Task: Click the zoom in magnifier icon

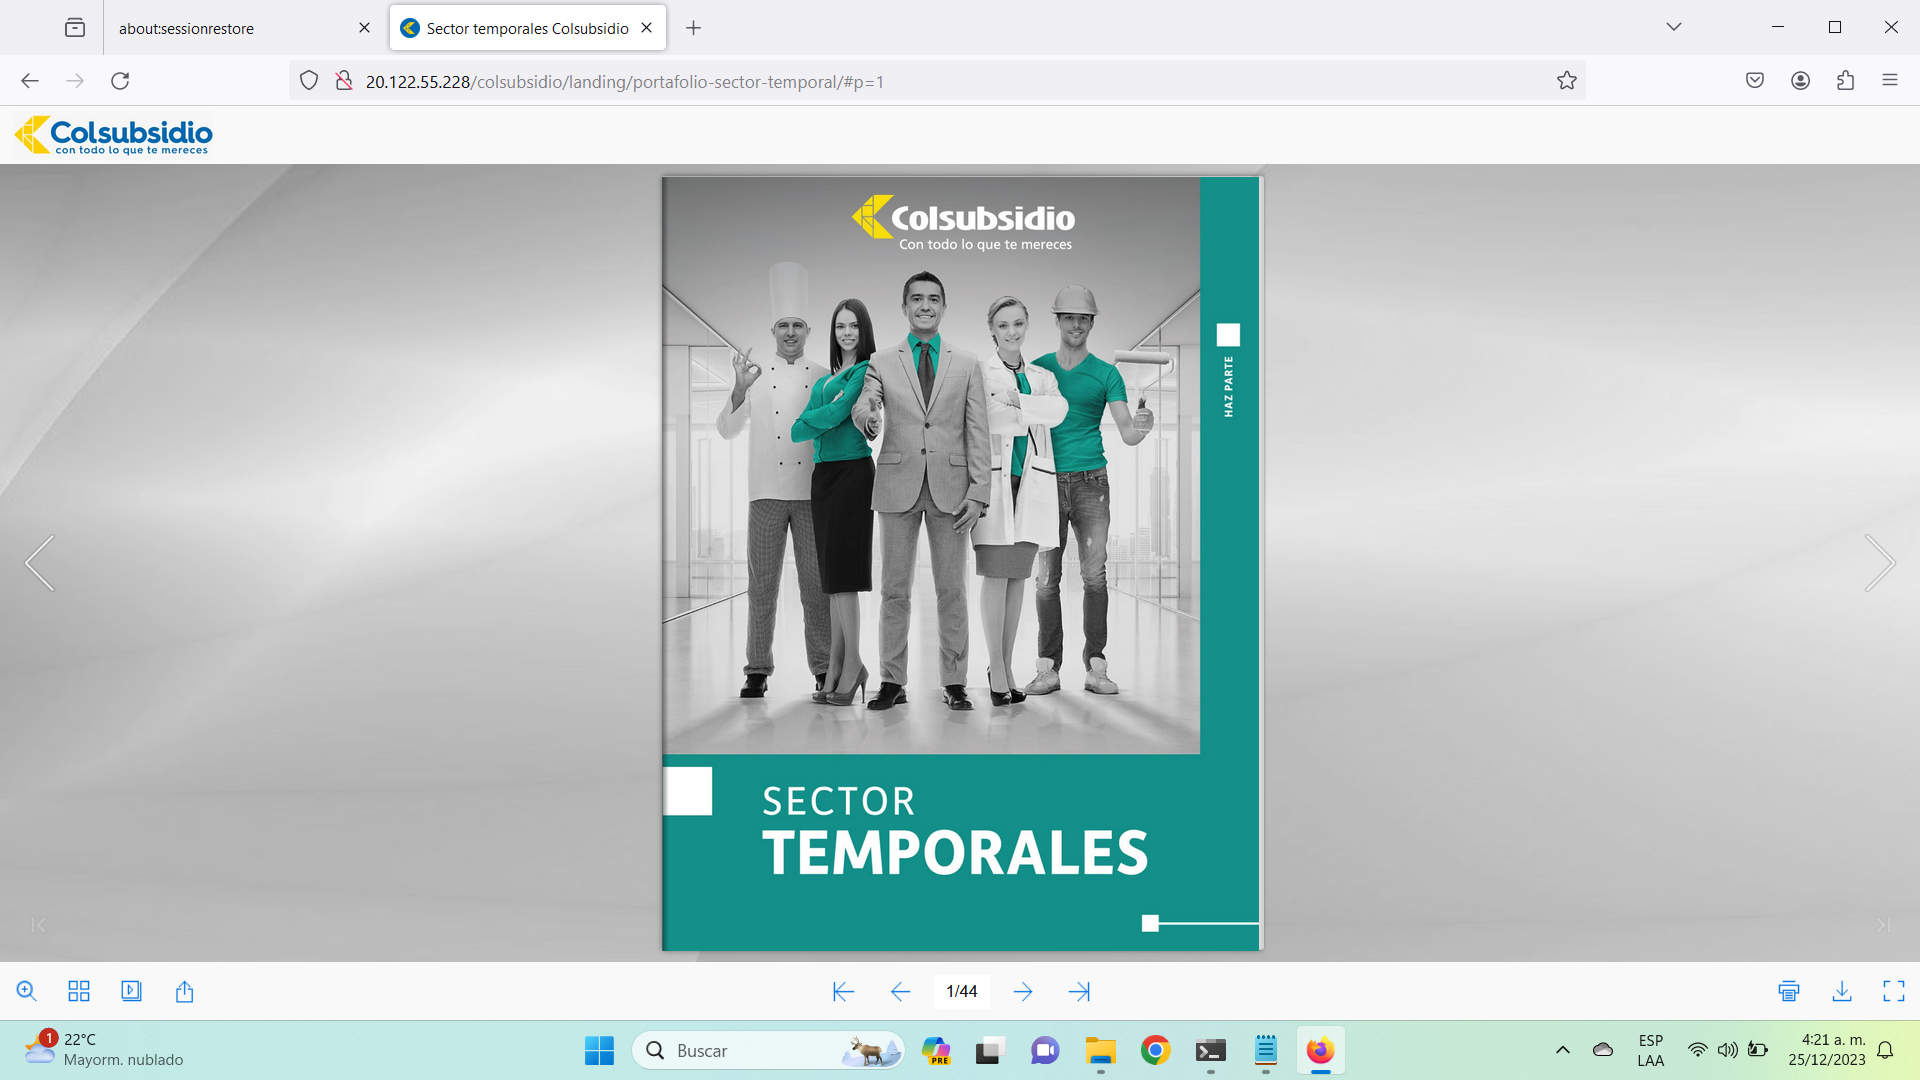Action: pos(27,991)
